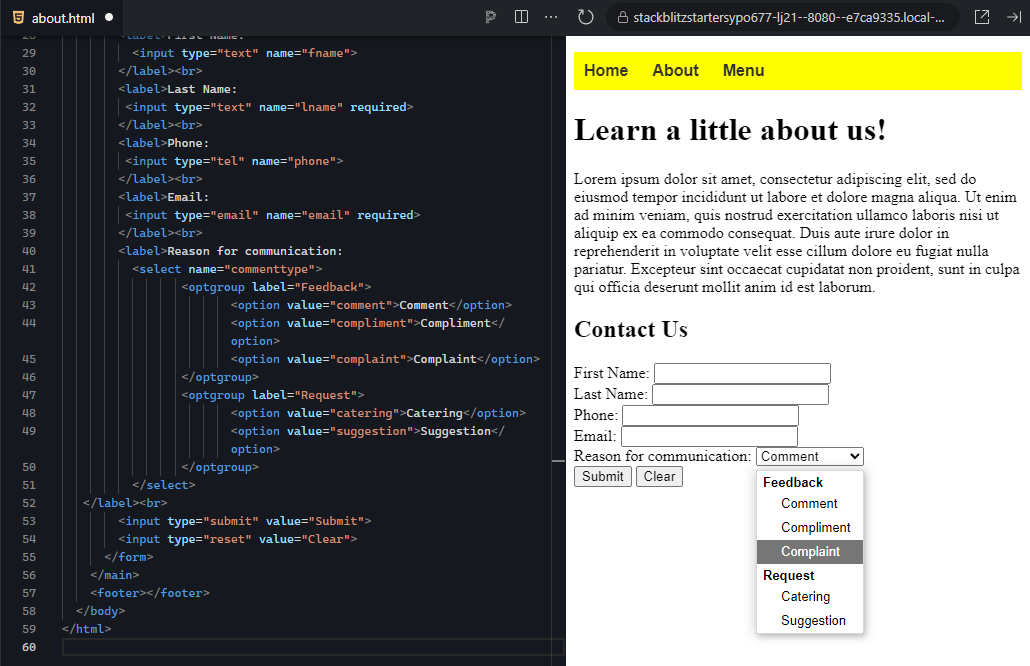Click the Prettier formatting icon in the toolbar
Screen dimensions: 1030x666
(488, 17)
